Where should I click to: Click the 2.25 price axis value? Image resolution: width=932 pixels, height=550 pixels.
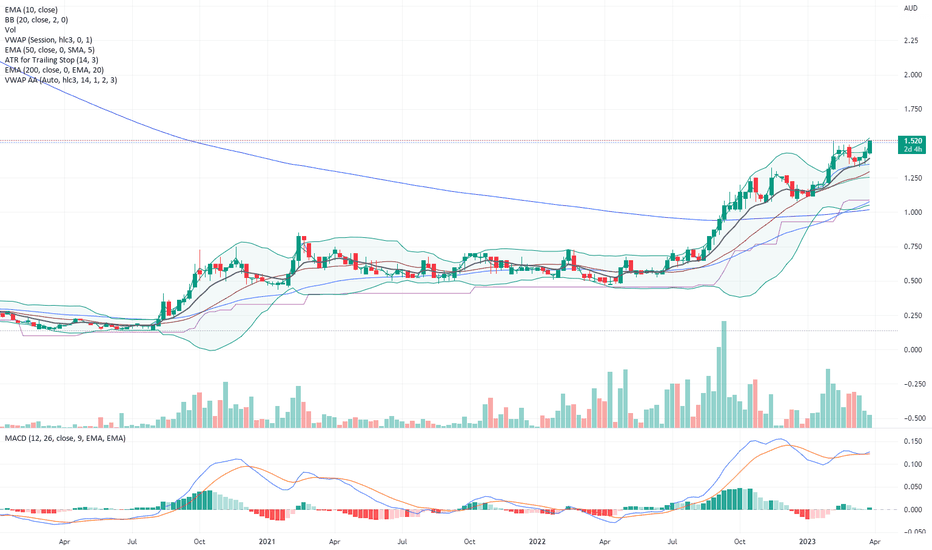click(911, 40)
